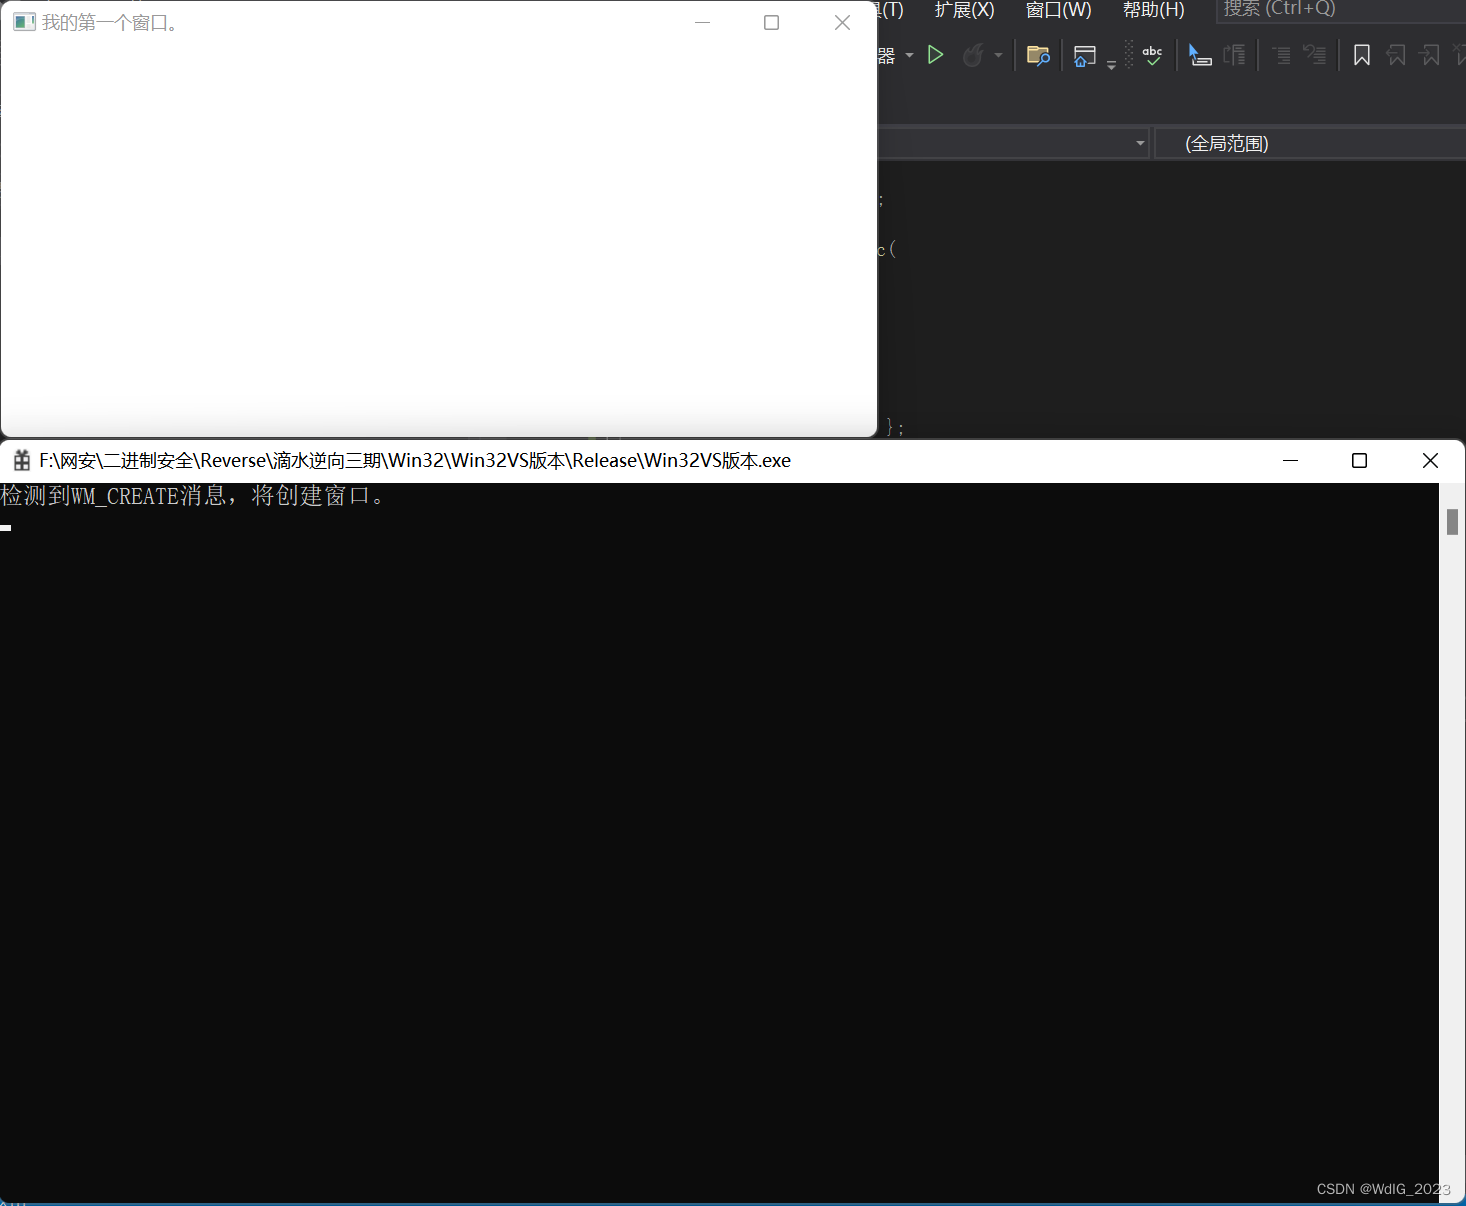Open the Find in Files folder icon
The image size is (1466, 1206).
(1038, 55)
